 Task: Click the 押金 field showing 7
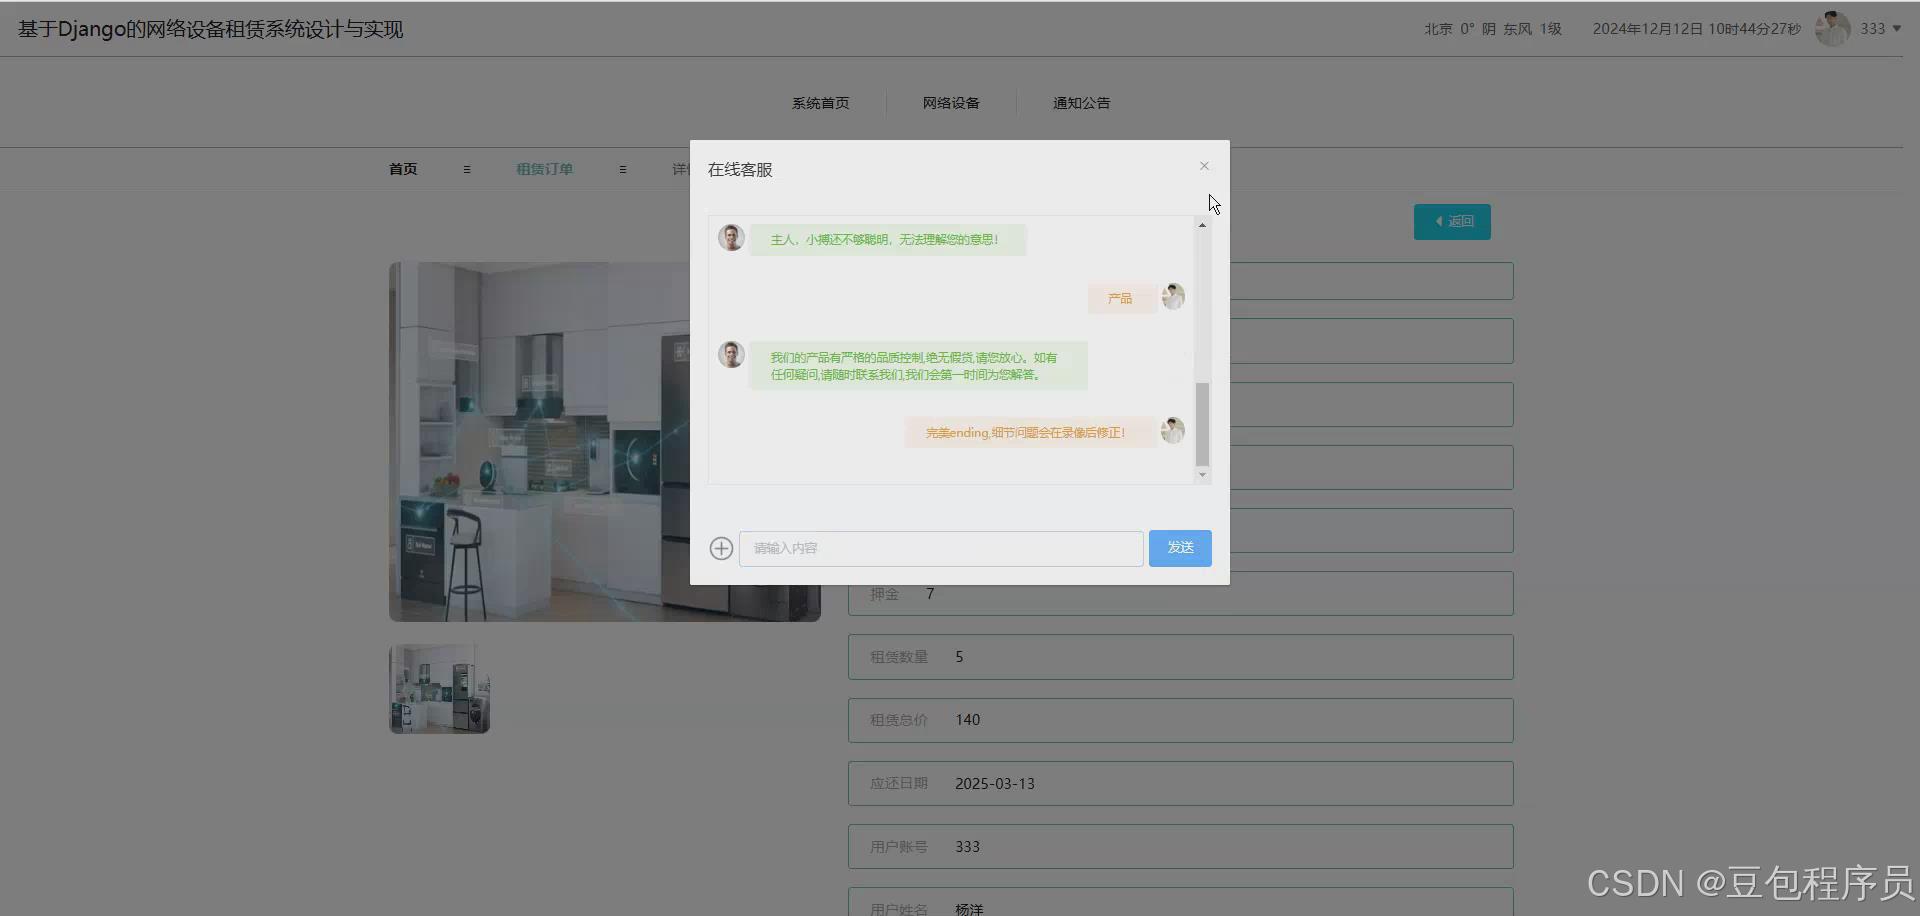tap(1181, 594)
